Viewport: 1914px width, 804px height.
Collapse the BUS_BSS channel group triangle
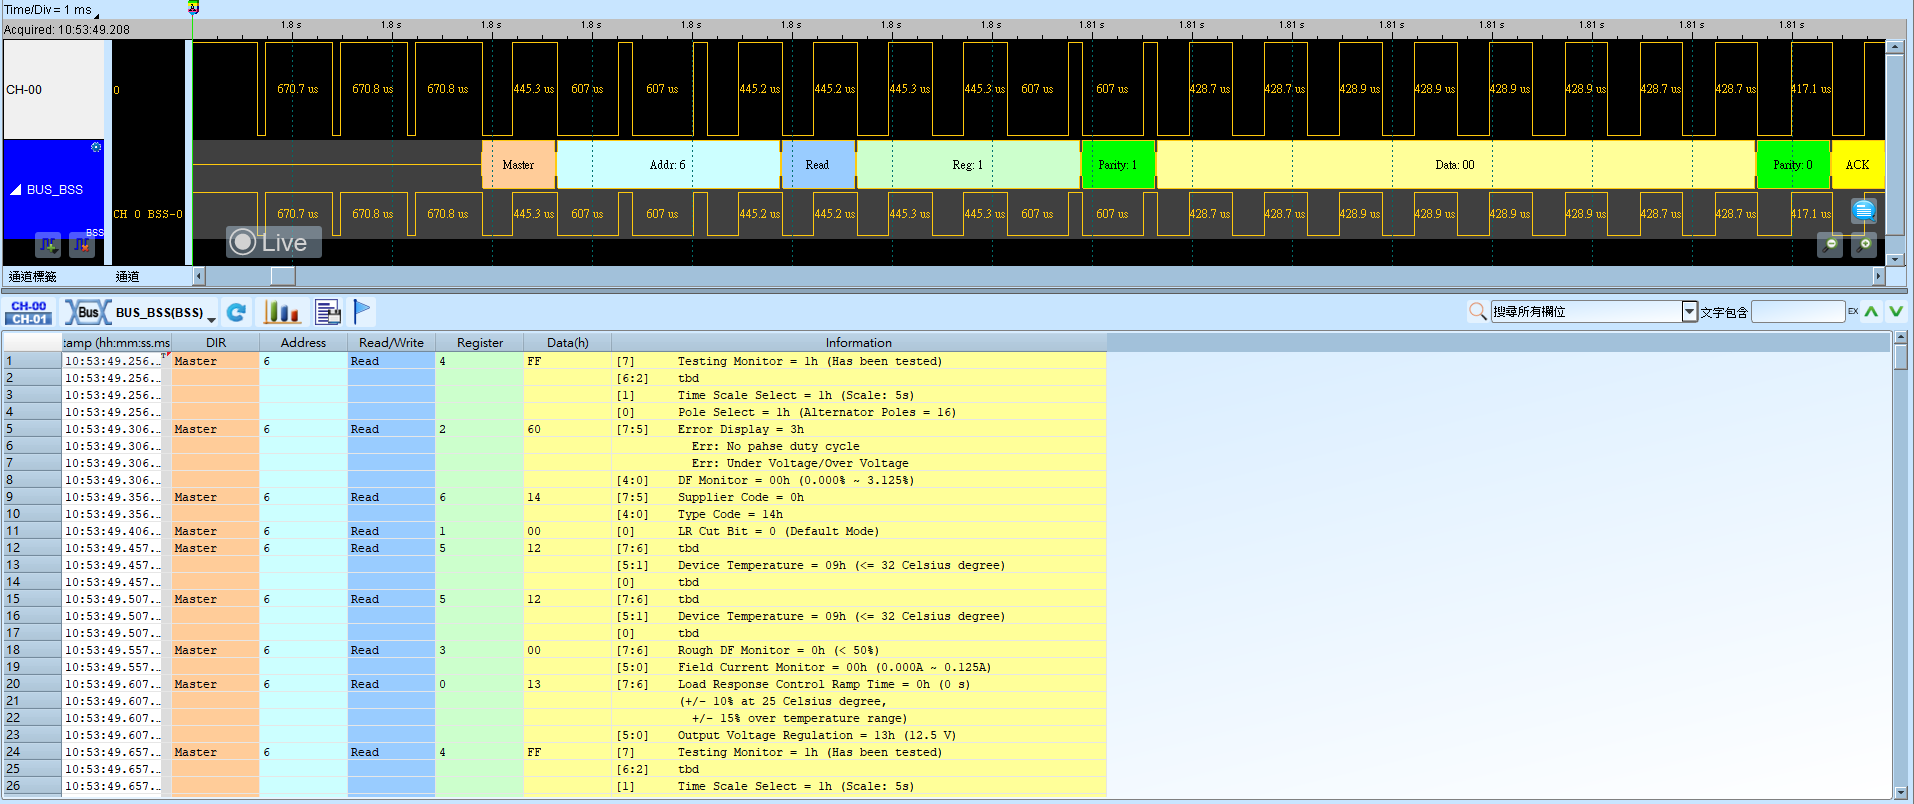pyautogui.click(x=16, y=189)
